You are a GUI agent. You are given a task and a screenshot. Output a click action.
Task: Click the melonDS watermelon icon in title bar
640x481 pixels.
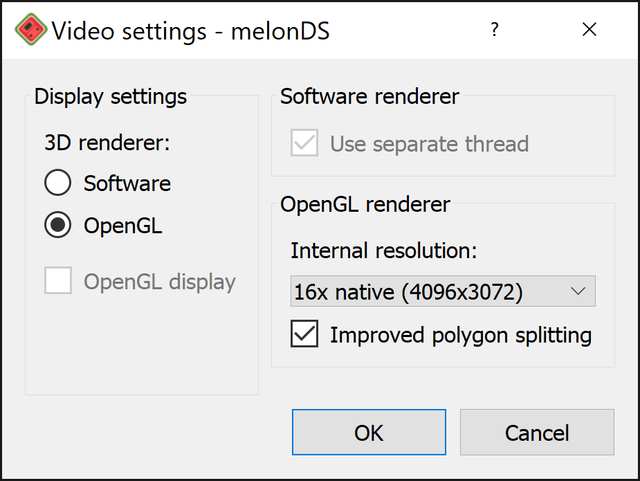(x=31, y=29)
